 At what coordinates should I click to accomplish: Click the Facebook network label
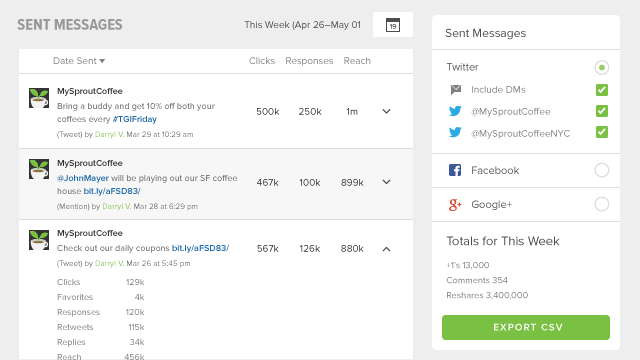pos(495,171)
